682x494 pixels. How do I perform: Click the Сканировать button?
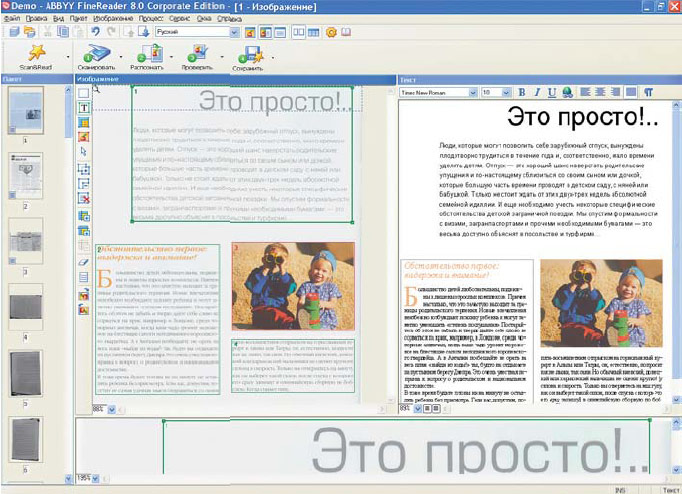pos(97,57)
